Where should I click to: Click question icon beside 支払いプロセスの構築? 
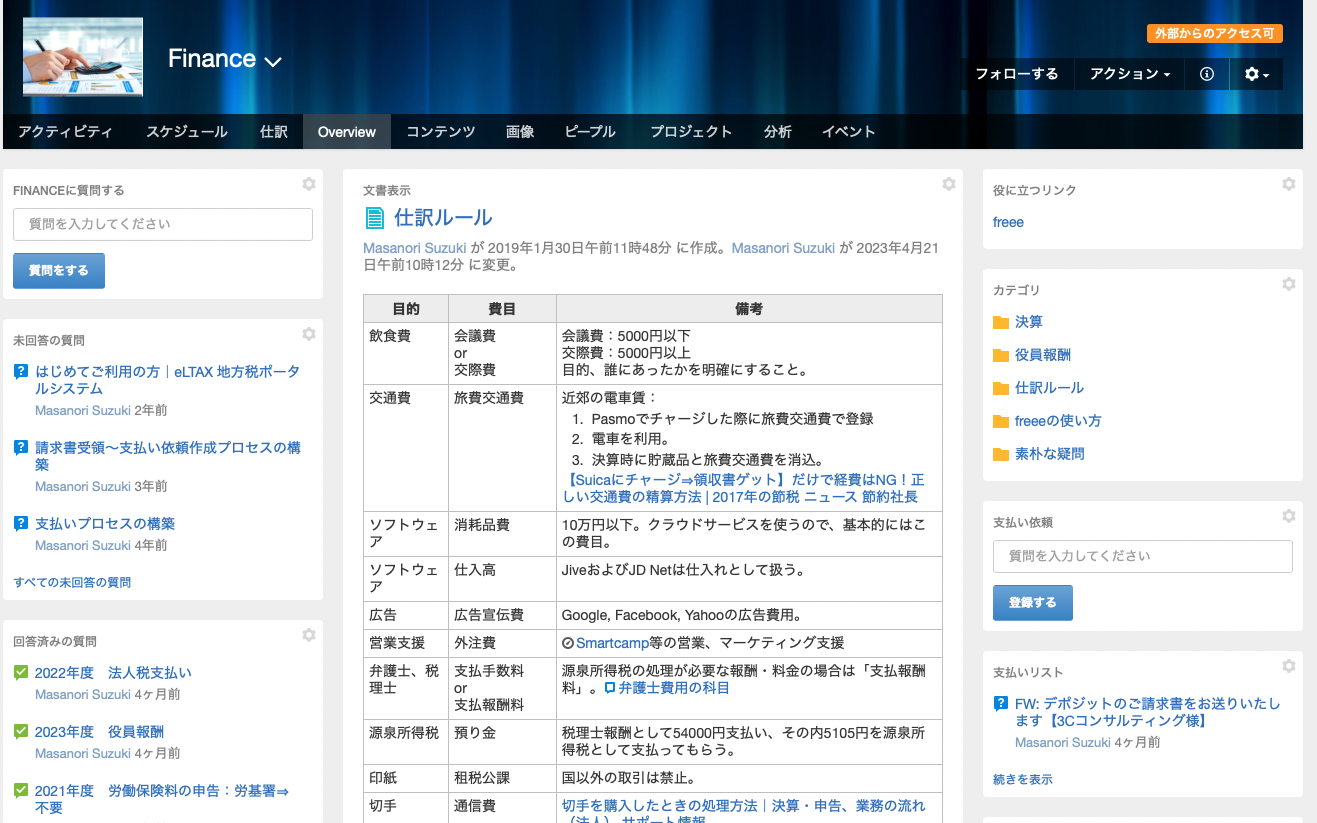[21, 523]
